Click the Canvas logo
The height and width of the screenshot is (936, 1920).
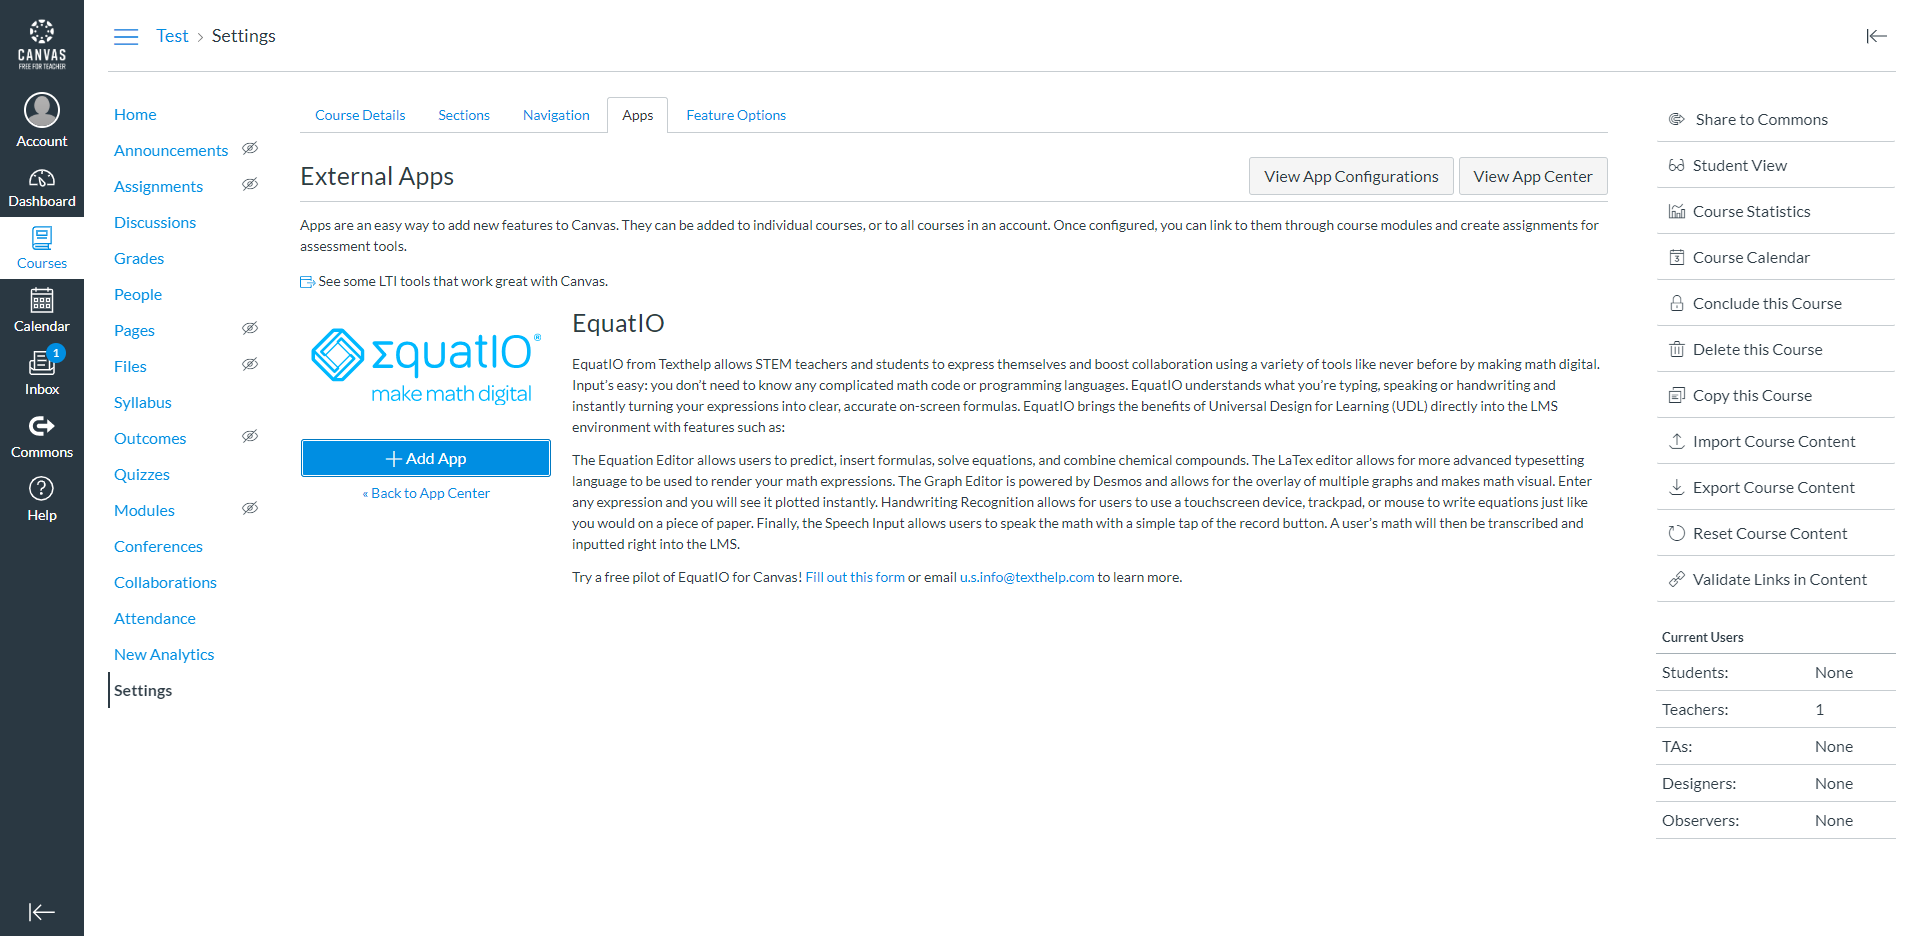(42, 44)
